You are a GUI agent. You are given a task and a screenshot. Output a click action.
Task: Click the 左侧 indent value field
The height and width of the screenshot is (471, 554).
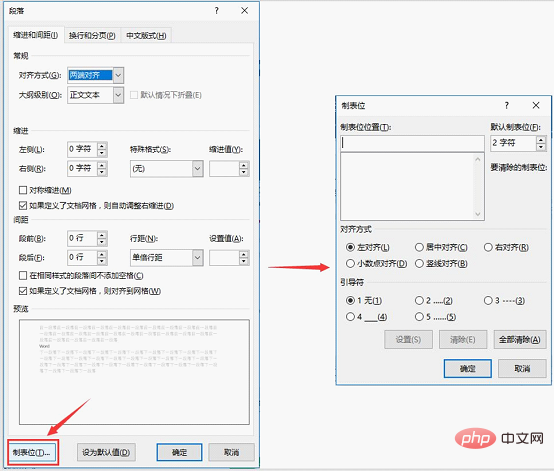[82, 149]
